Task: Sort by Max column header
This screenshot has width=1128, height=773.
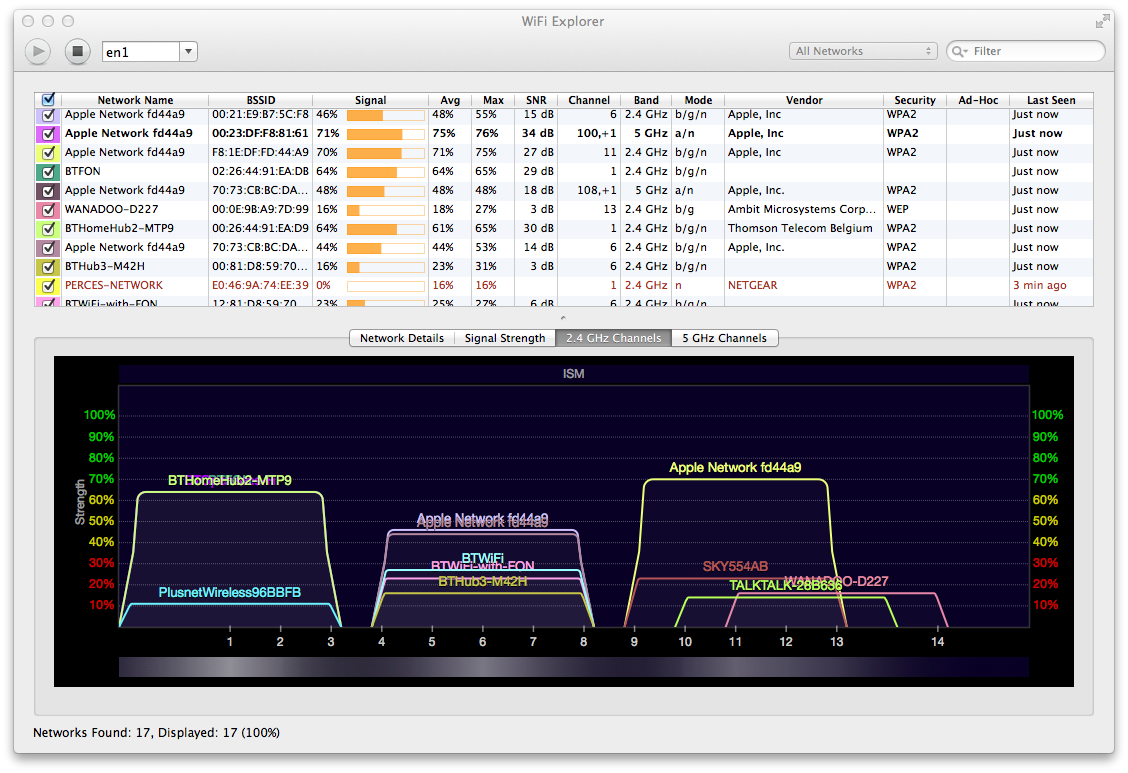Action: point(494,100)
